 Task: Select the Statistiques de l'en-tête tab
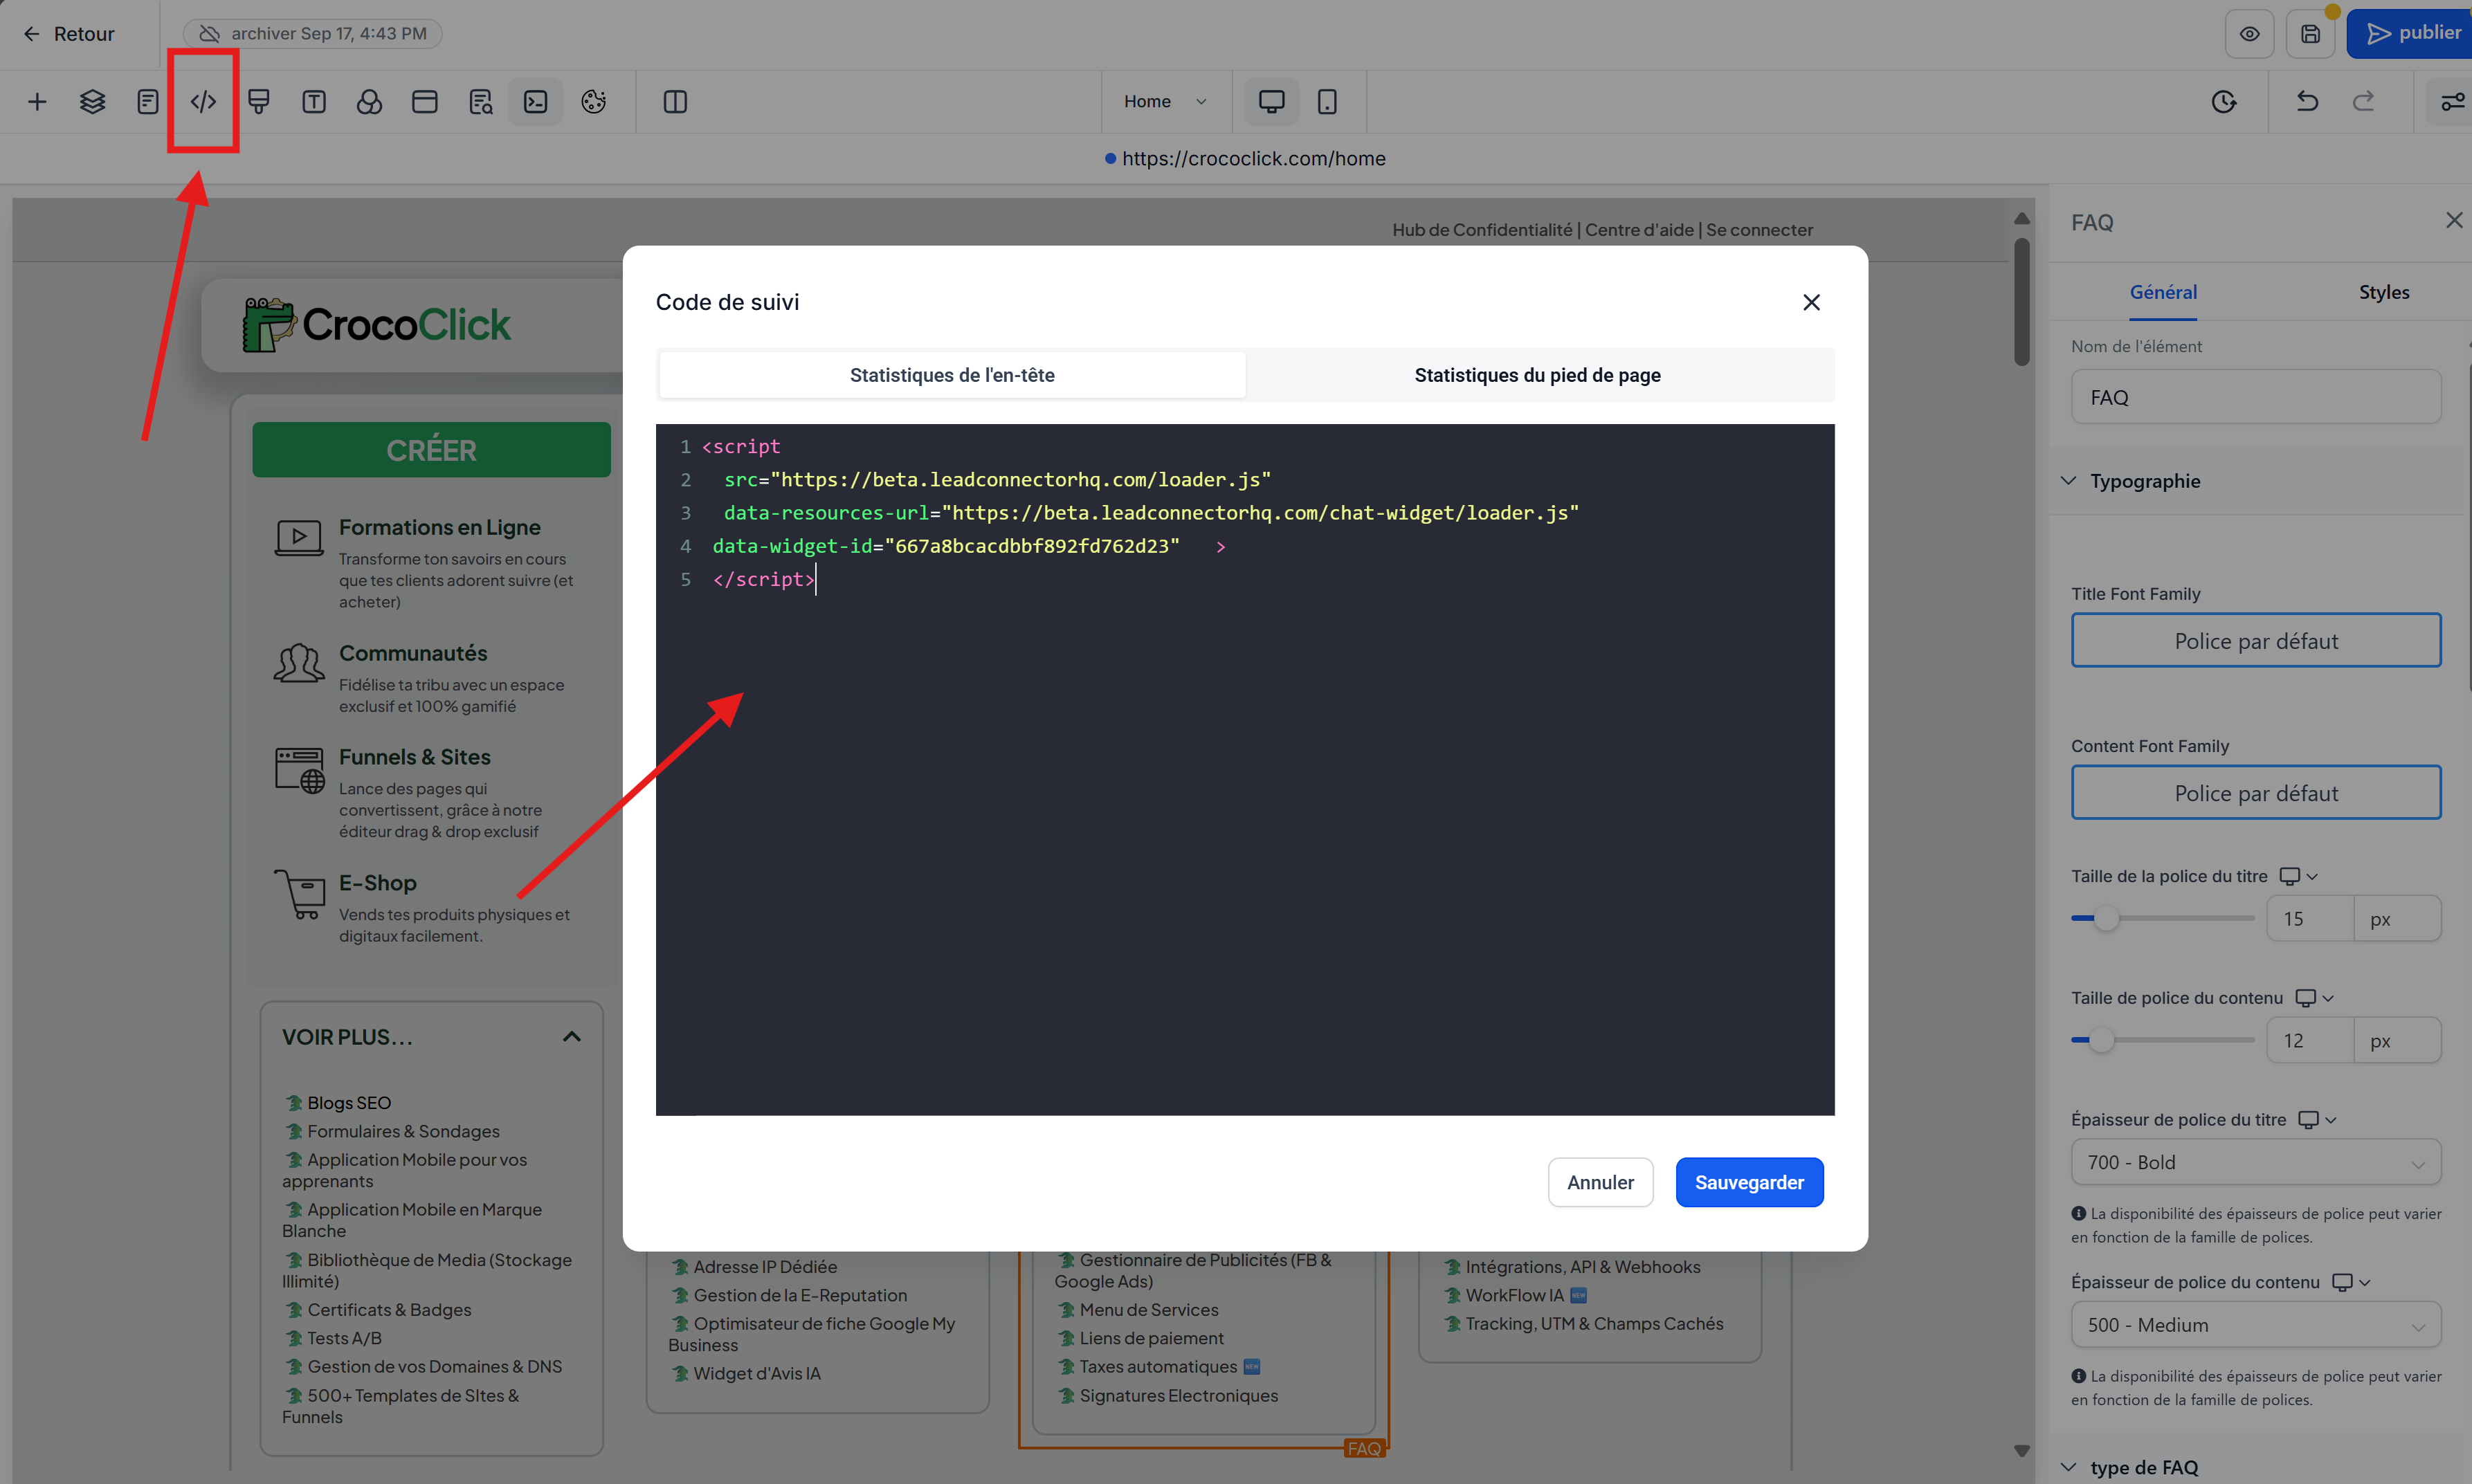click(x=952, y=375)
